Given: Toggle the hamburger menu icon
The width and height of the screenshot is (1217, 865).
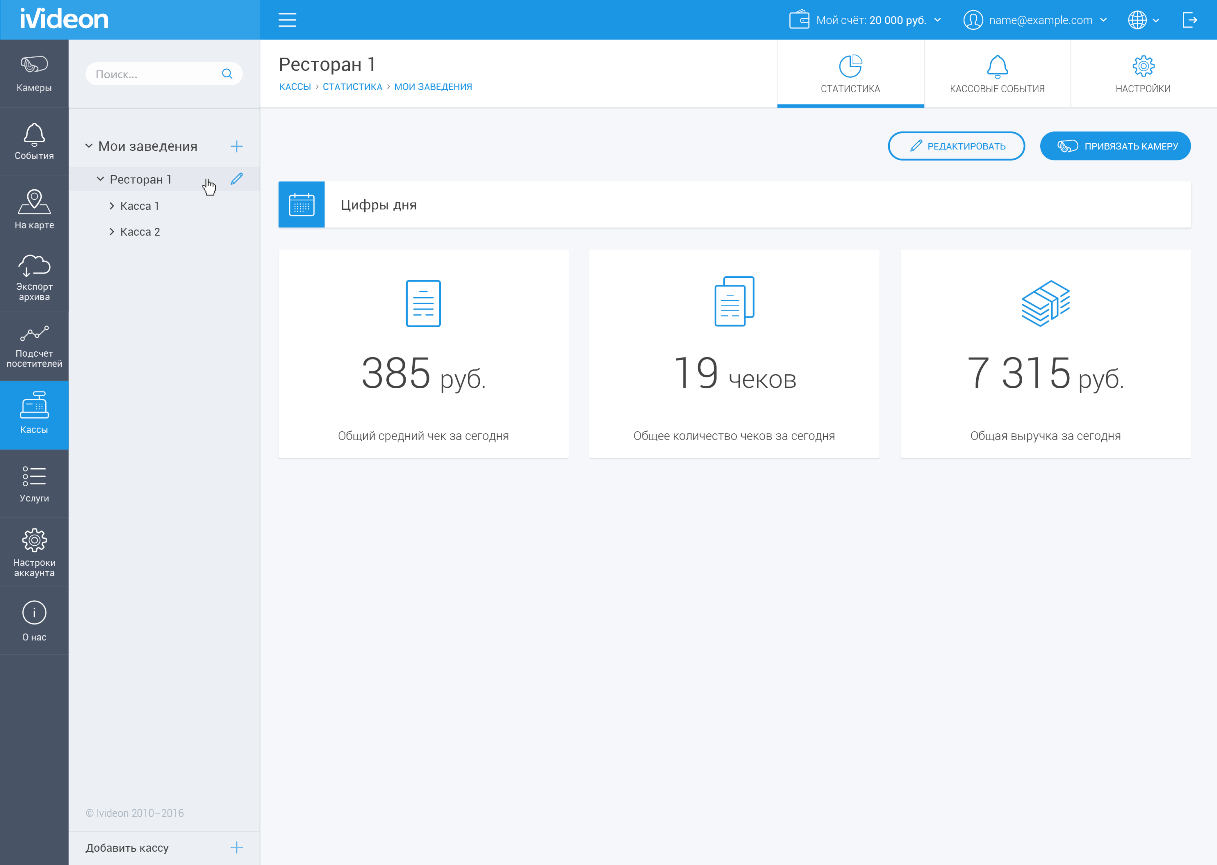Looking at the screenshot, I should click(288, 20).
